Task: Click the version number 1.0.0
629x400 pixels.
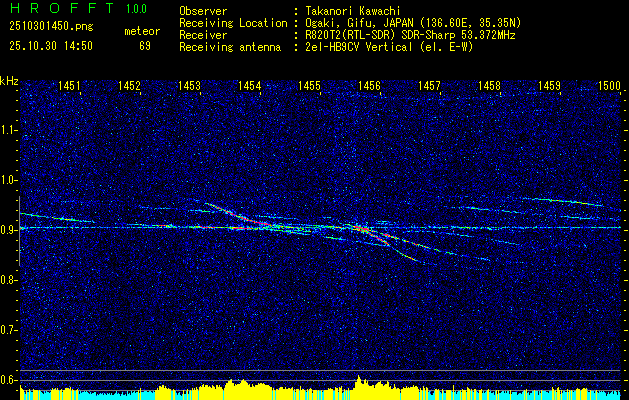Action: [x=136, y=9]
